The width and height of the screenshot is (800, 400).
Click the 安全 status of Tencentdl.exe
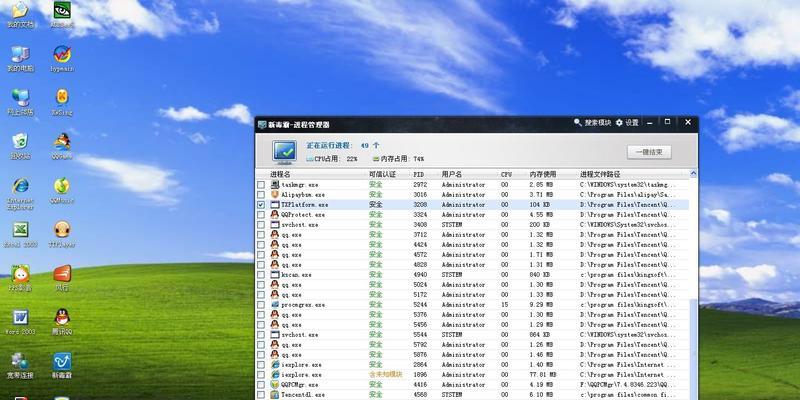[376, 394]
